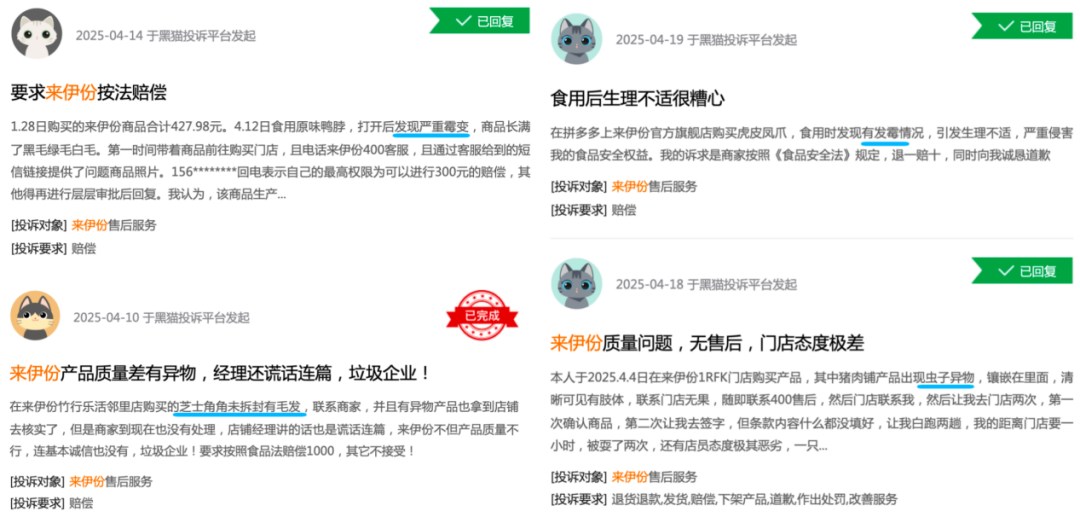
Task: Click the underlined text 发现严重霉变
Action: [431, 127]
